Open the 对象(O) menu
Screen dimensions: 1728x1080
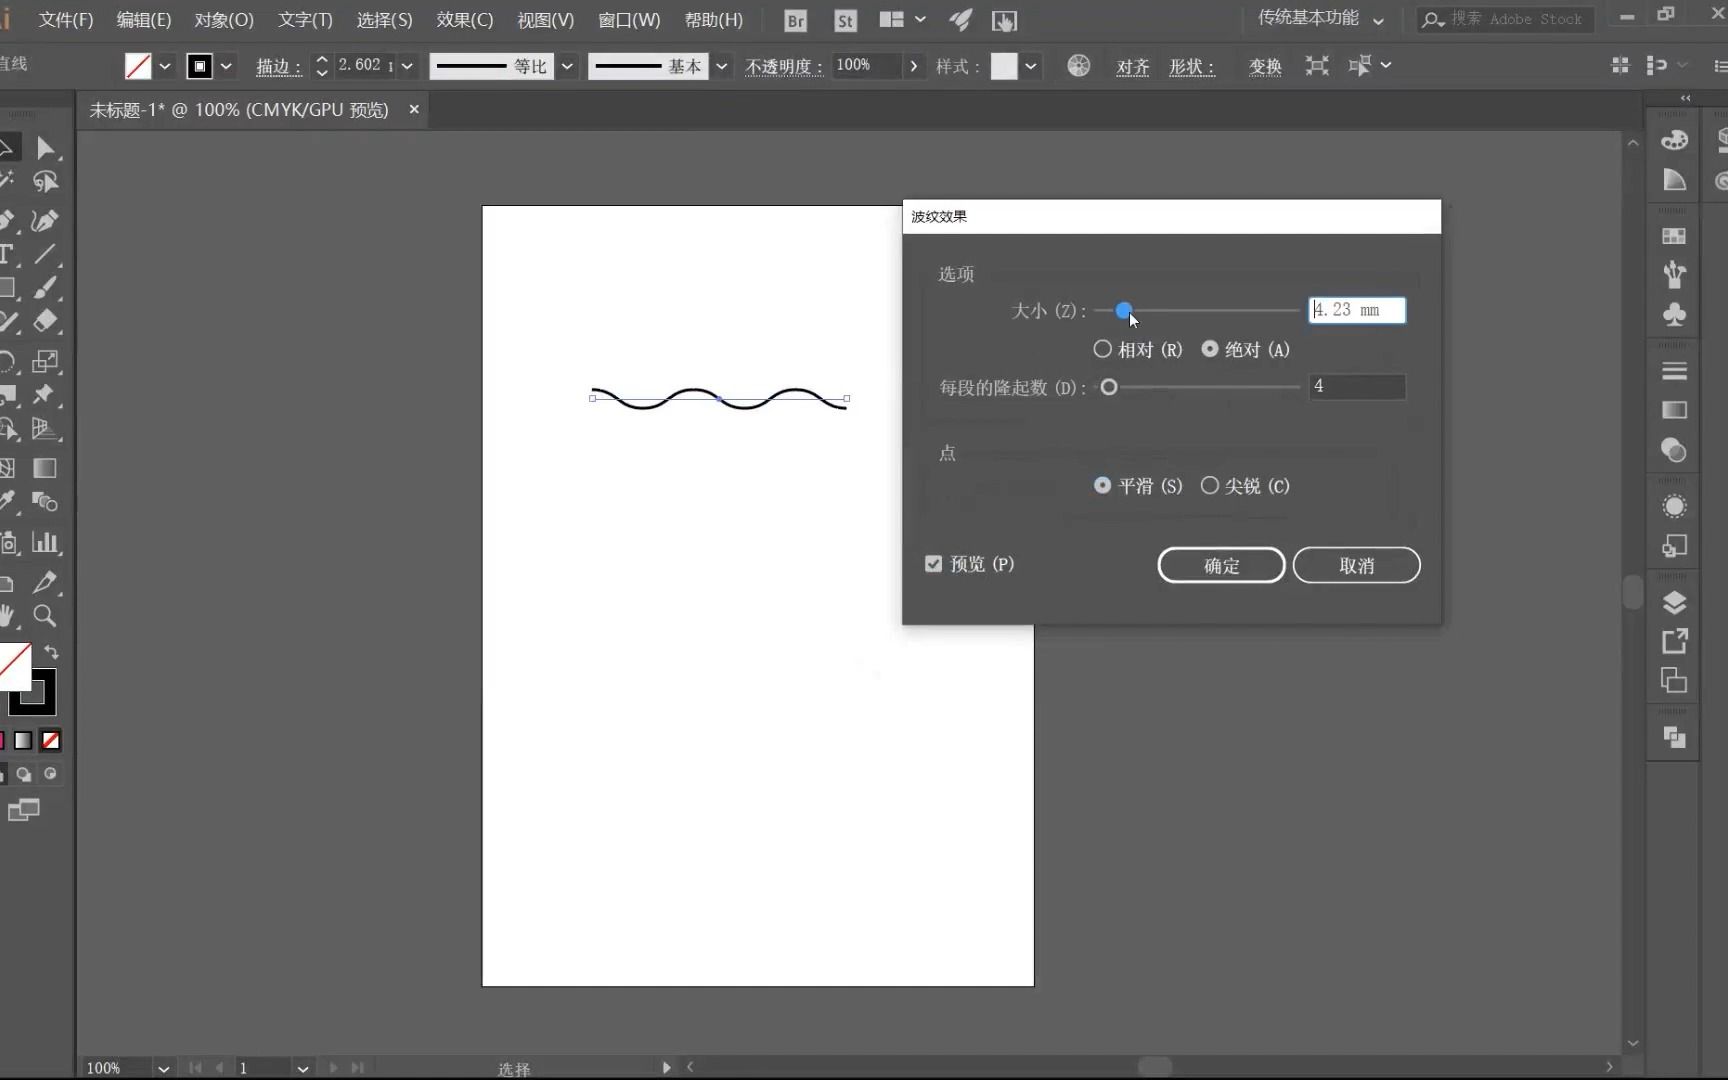(x=224, y=20)
